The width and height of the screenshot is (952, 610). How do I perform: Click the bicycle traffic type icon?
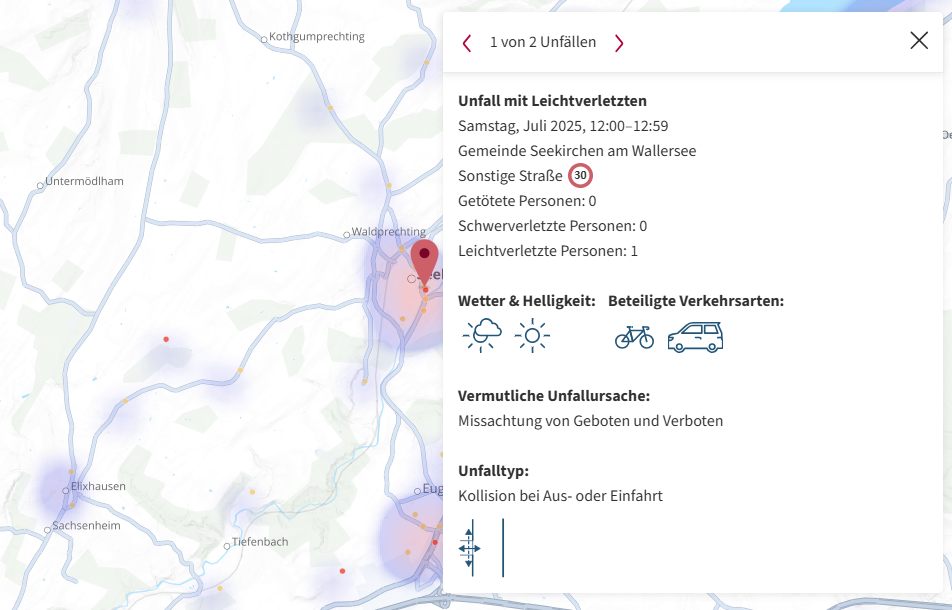click(x=634, y=337)
